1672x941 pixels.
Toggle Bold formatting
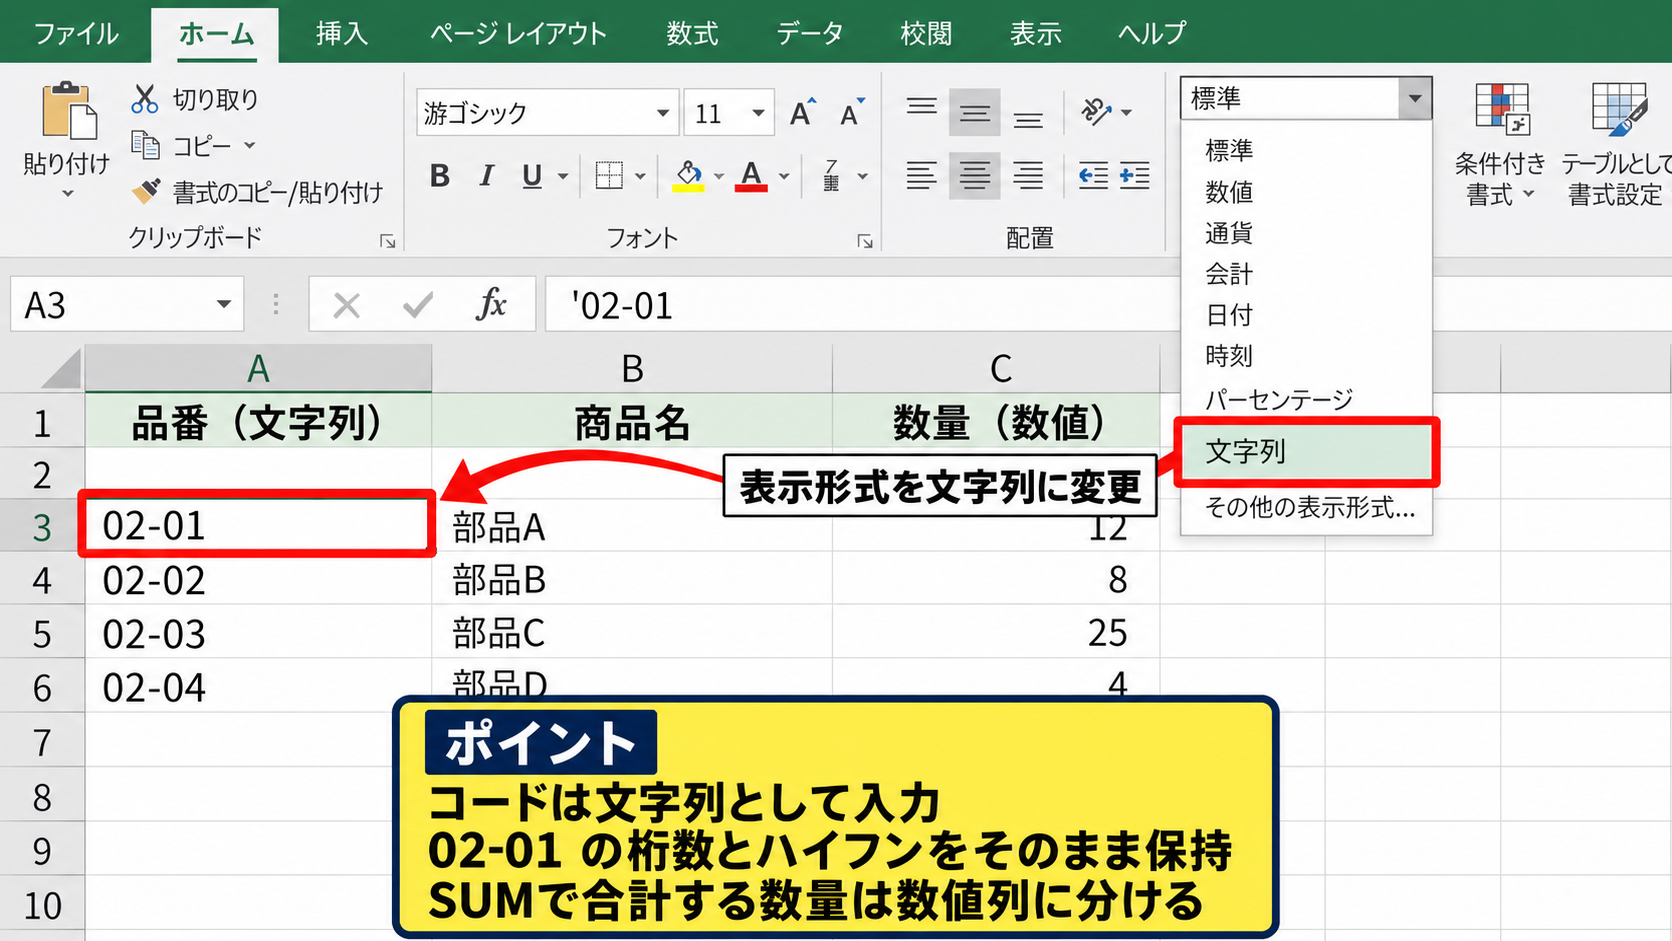click(439, 176)
